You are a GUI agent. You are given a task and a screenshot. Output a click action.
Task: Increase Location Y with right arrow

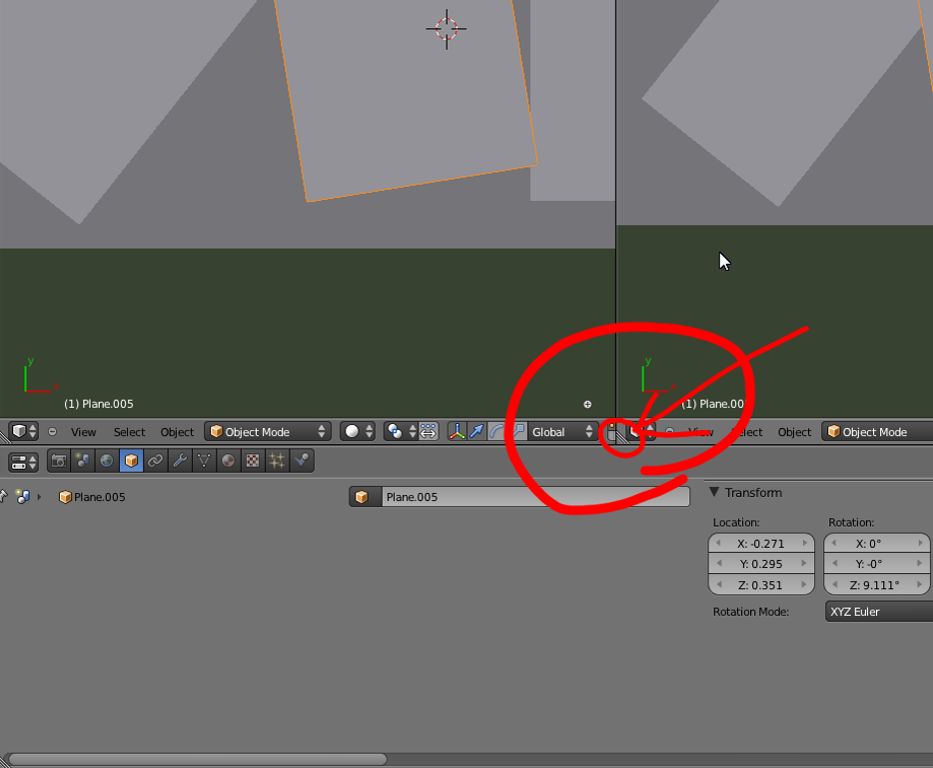[x=804, y=564]
